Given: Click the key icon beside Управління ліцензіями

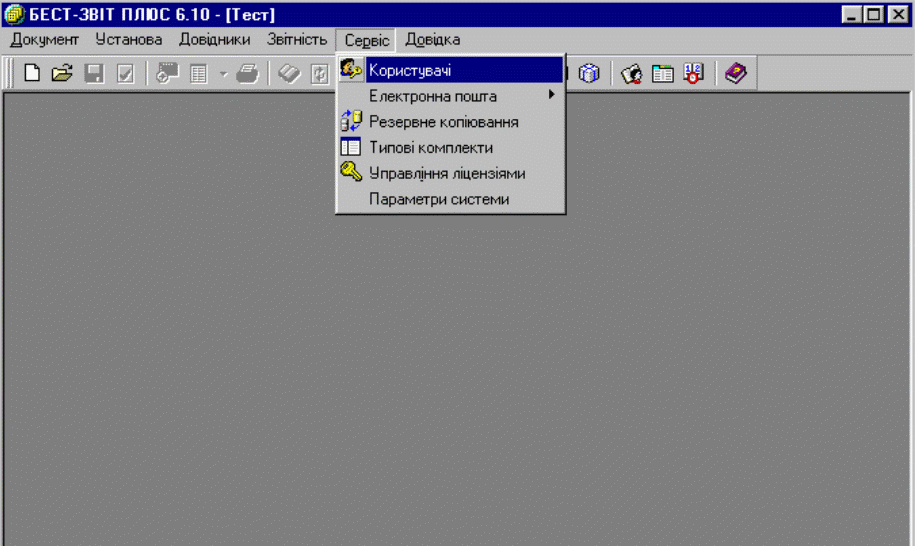Looking at the screenshot, I should pos(351,173).
